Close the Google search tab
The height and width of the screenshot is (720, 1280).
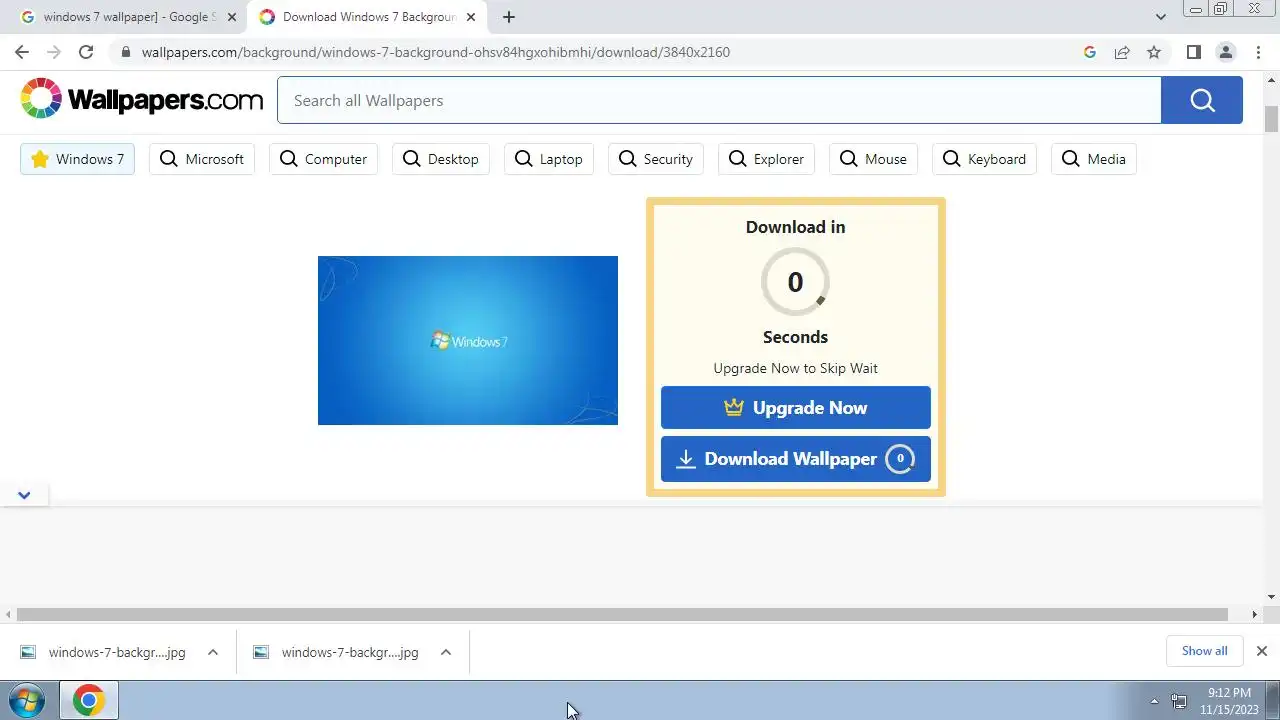pyautogui.click(x=232, y=17)
